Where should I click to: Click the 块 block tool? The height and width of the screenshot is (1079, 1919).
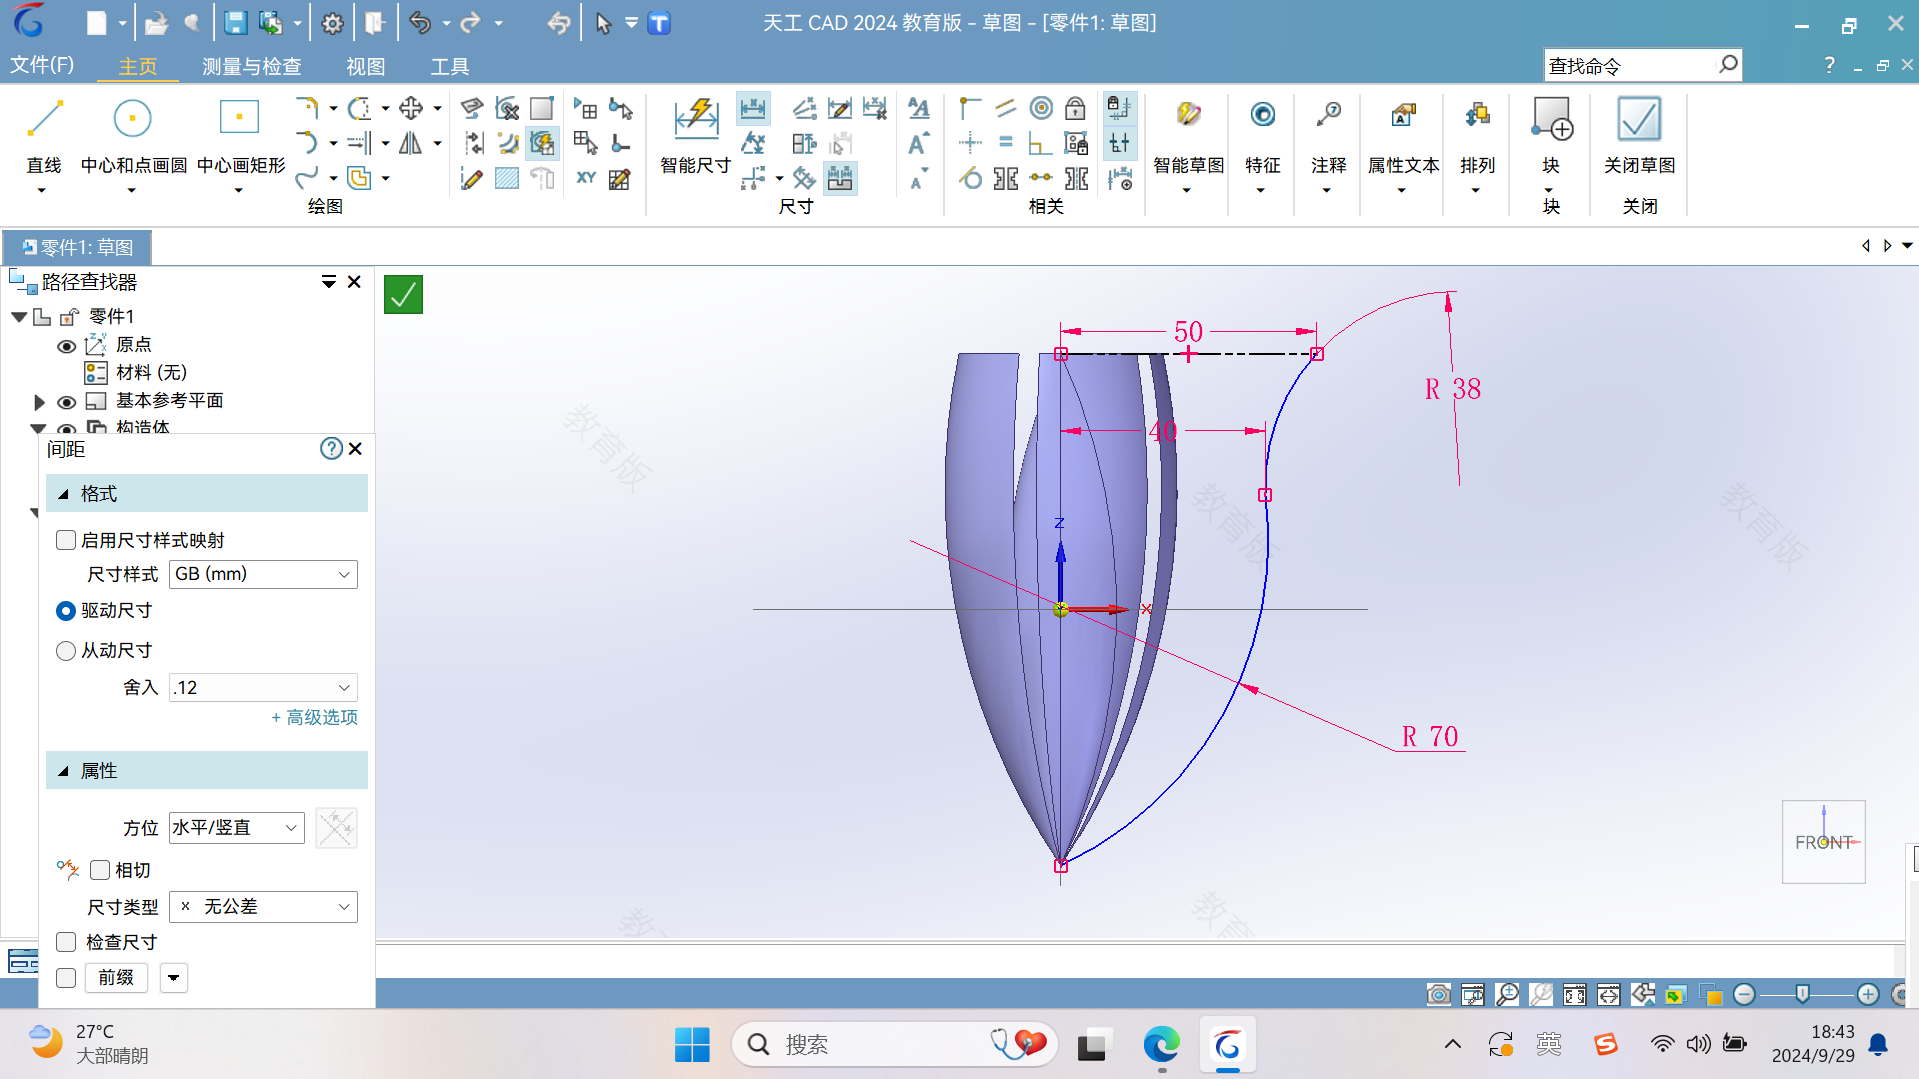[1551, 135]
